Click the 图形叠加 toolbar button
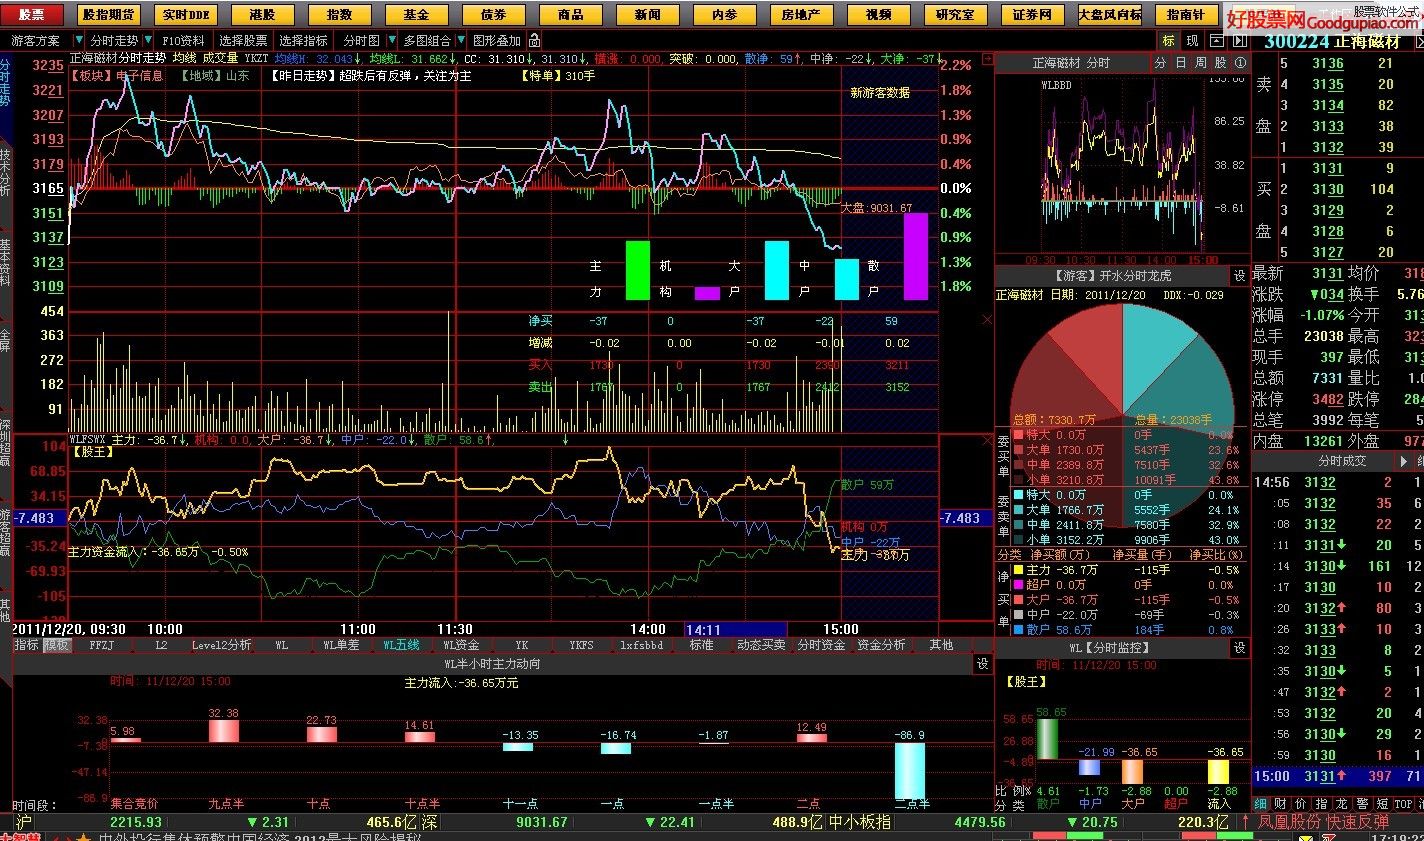The image size is (1424, 841). tap(496, 41)
